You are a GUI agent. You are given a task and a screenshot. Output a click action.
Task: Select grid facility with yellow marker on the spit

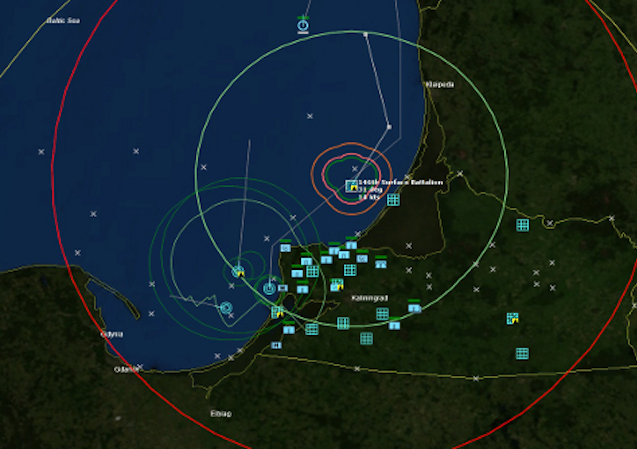277,312
